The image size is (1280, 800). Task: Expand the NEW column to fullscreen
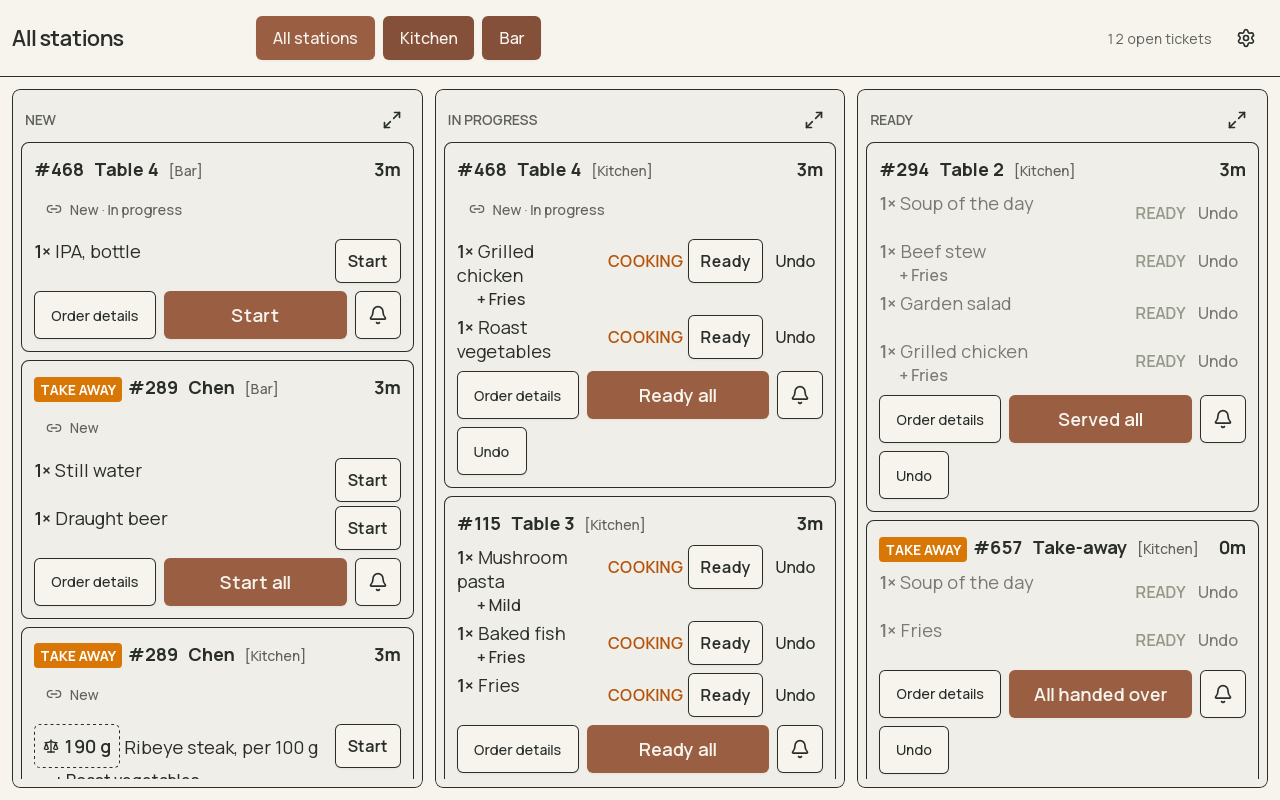(x=392, y=120)
